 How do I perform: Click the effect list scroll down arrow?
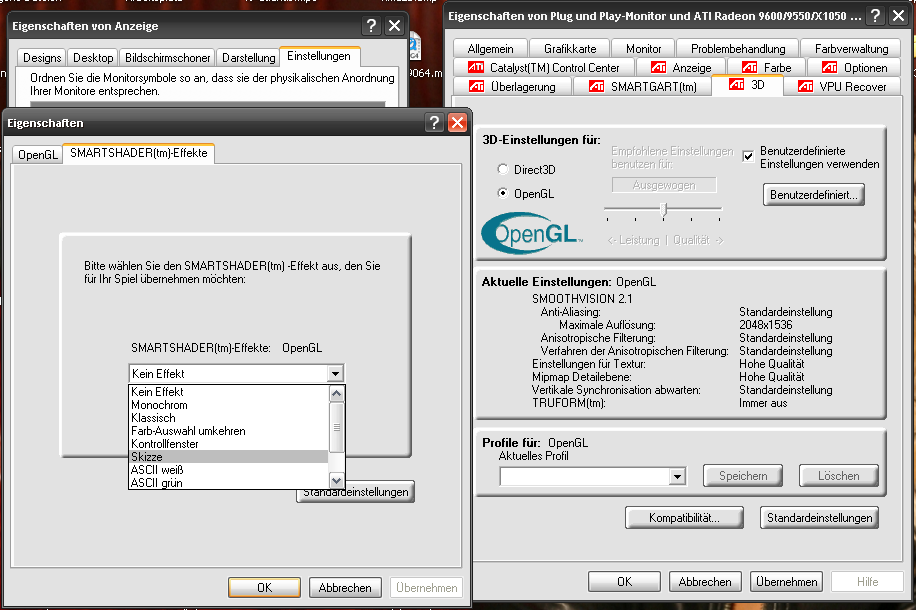click(x=336, y=481)
